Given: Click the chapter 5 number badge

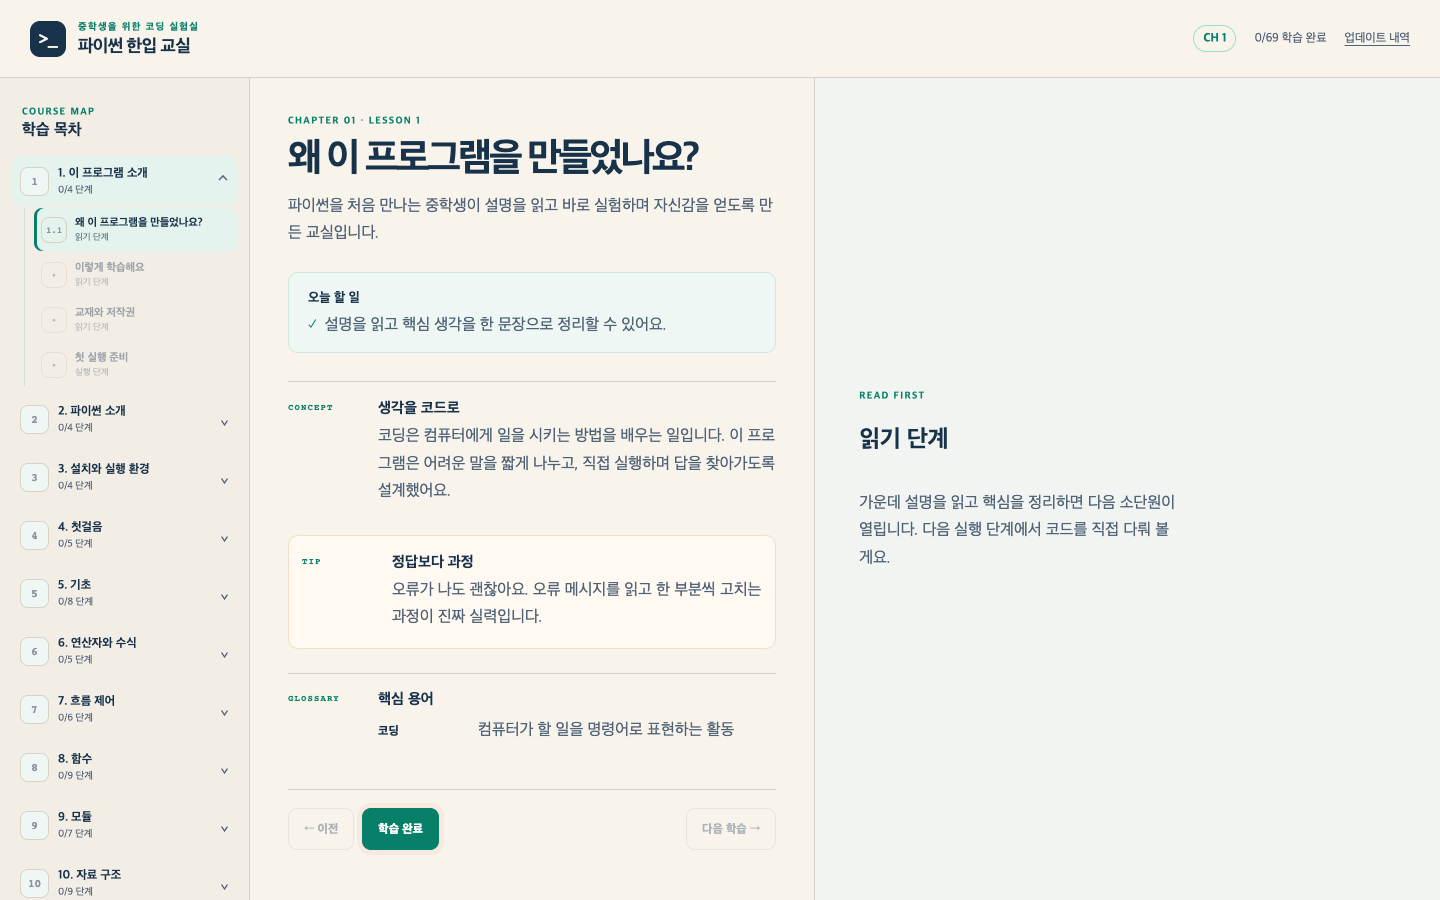Looking at the screenshot, I should click(34, 593).
